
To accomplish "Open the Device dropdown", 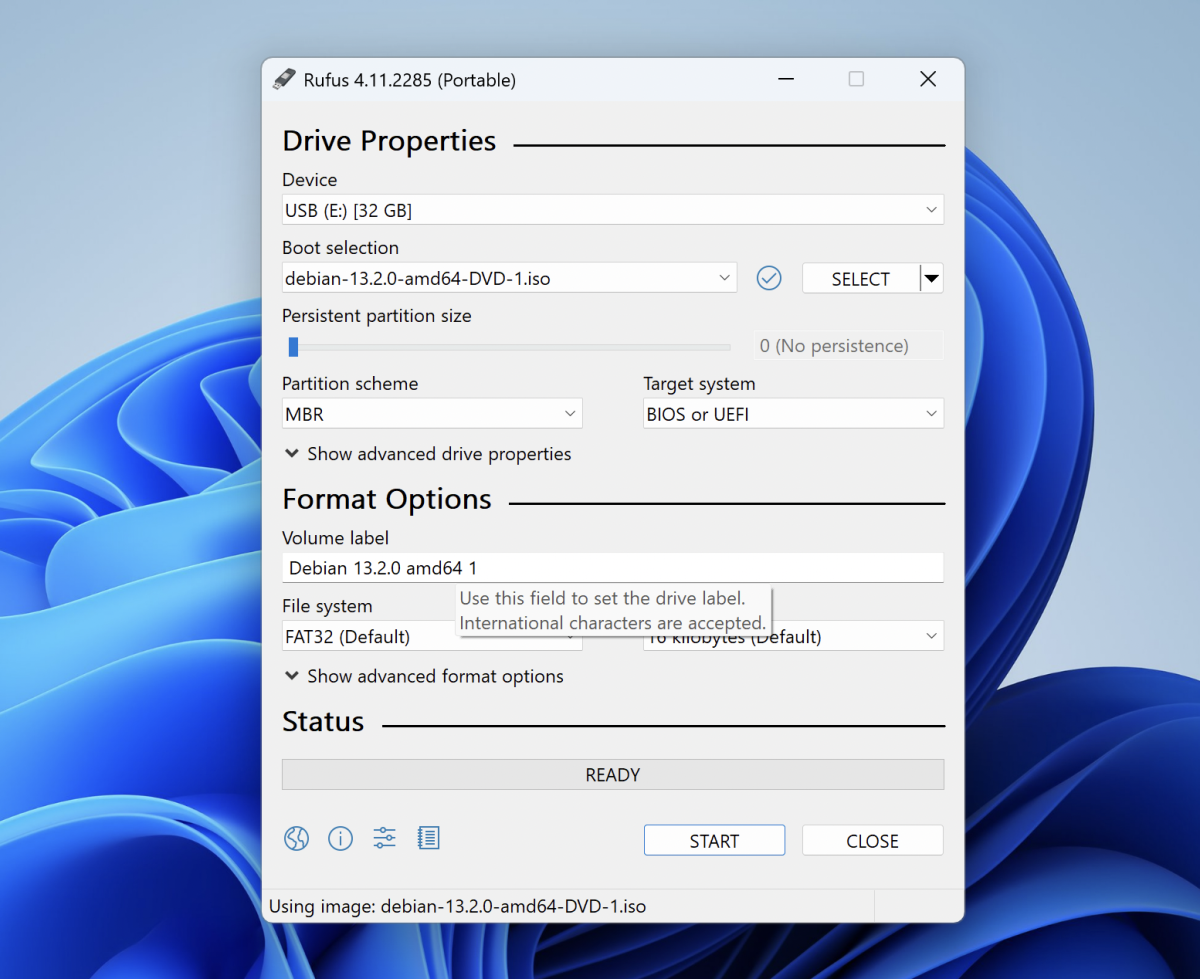I will pyautogui.click(x=612, y=211).
